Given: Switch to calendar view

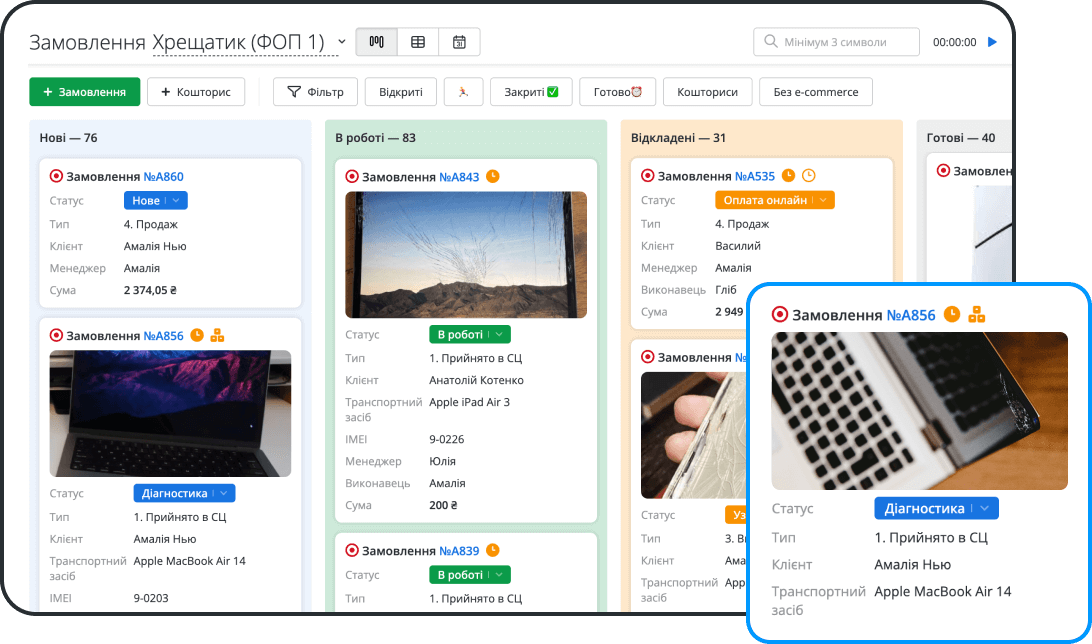Looking at the screenshot, I should pyautogui.click(x=459, y=42).
